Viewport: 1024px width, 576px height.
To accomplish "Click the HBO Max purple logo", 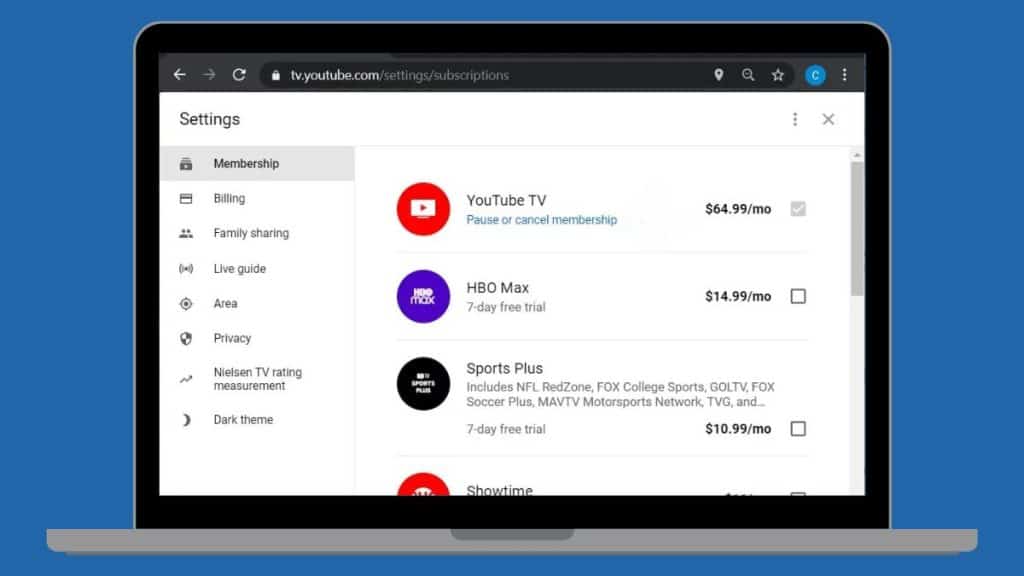I will coord(423,296).
